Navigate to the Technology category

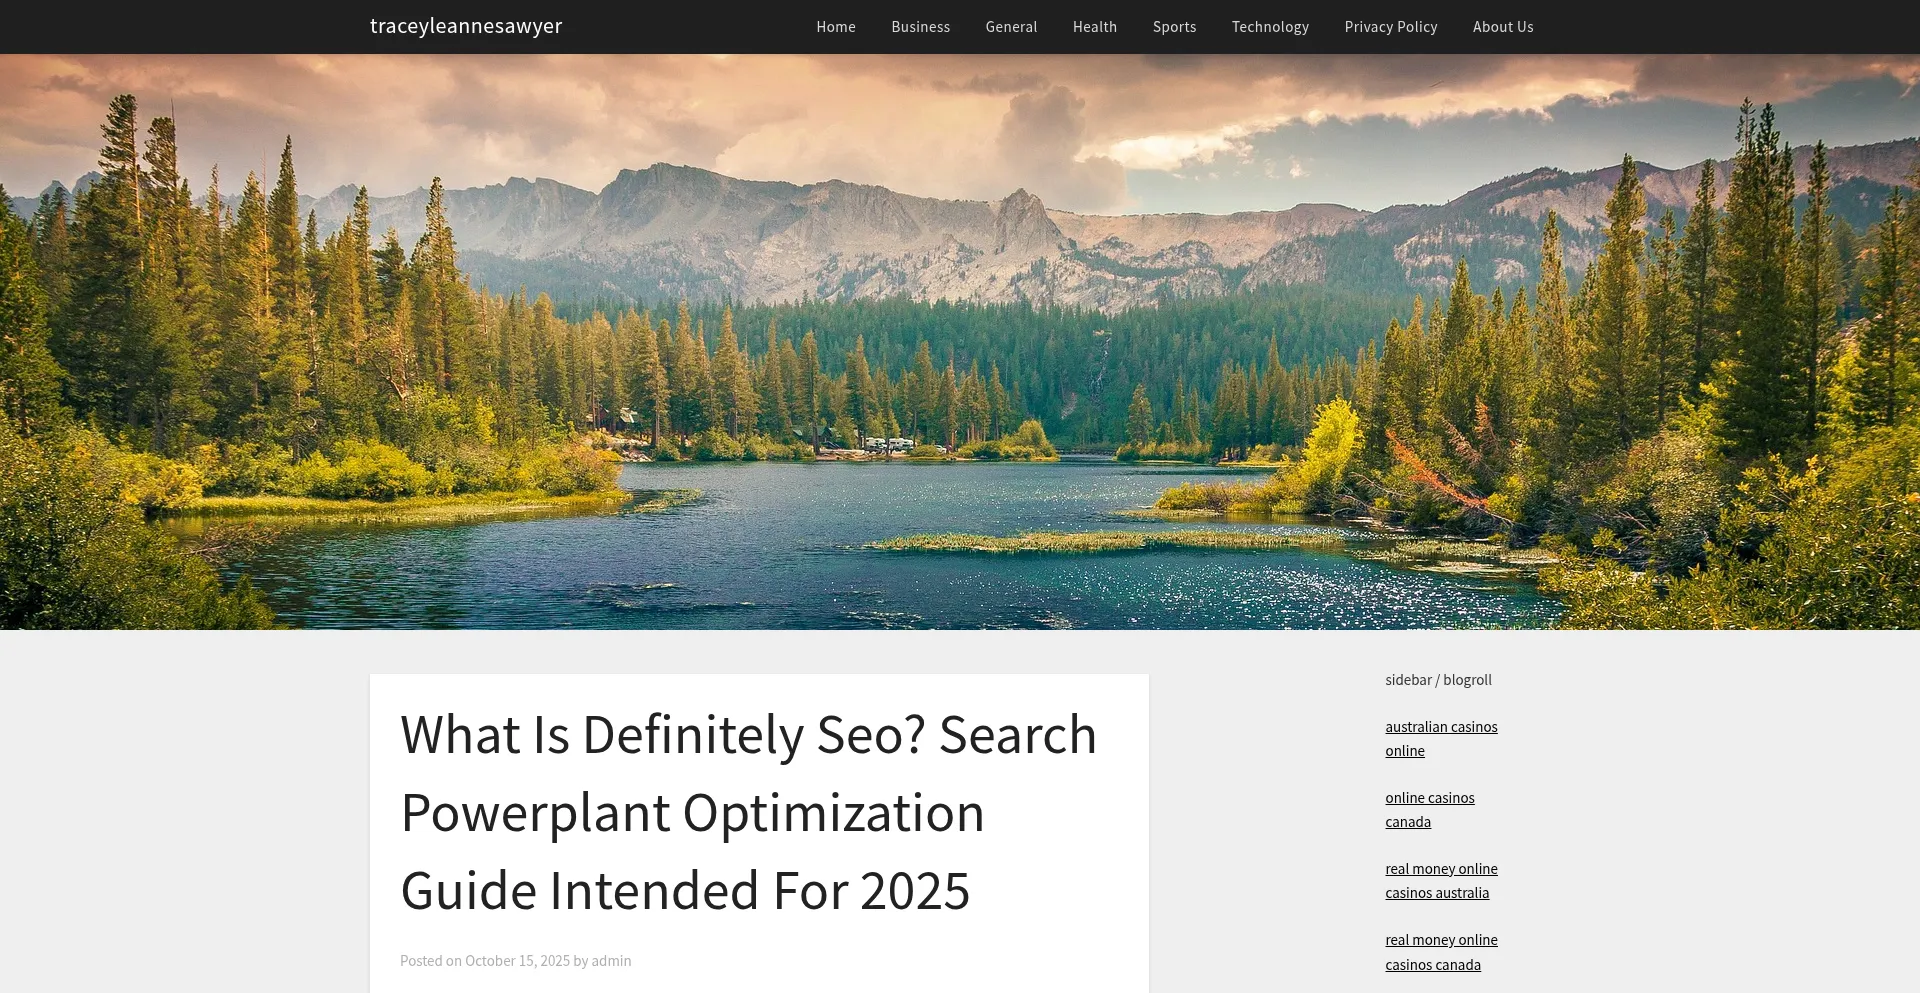pyautogui.click(x=1270, y=27)
